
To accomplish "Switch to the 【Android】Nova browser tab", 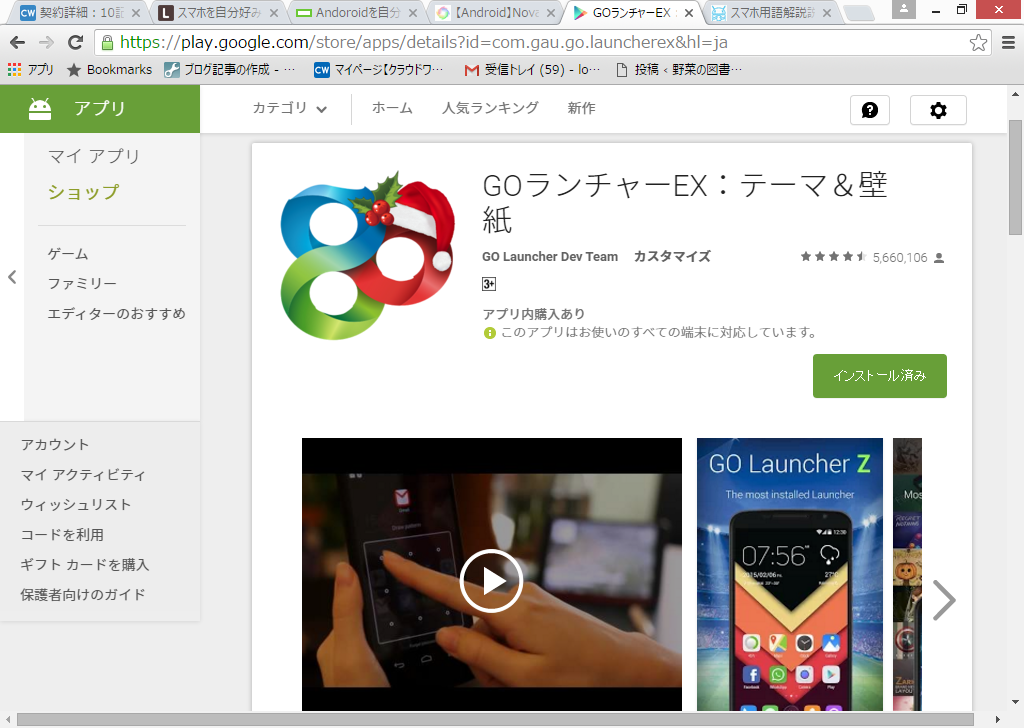I will 496,12.
